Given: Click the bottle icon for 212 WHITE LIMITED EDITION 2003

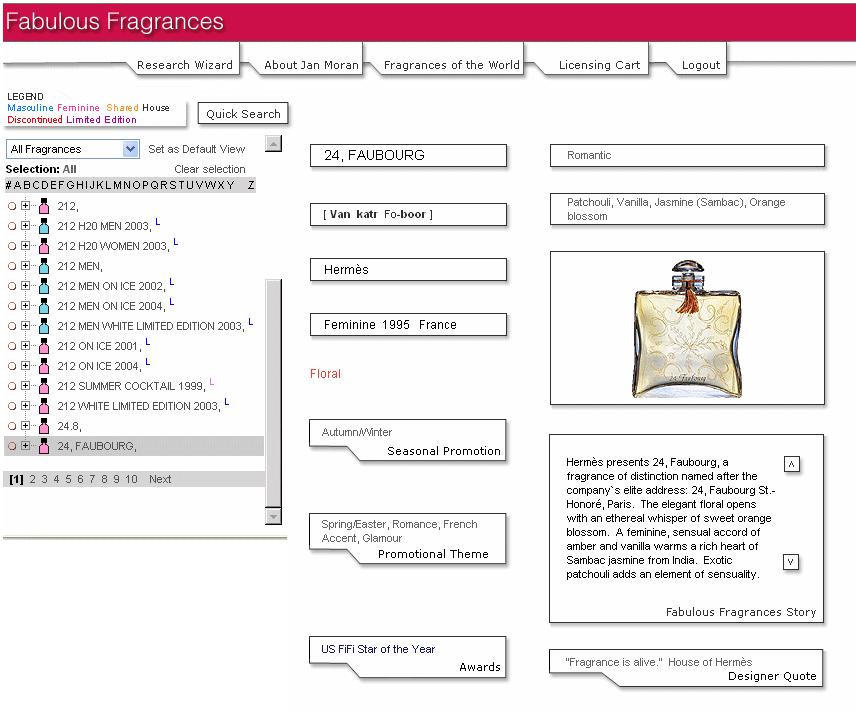Looking at the screenshot, I should tap(44, 406).
